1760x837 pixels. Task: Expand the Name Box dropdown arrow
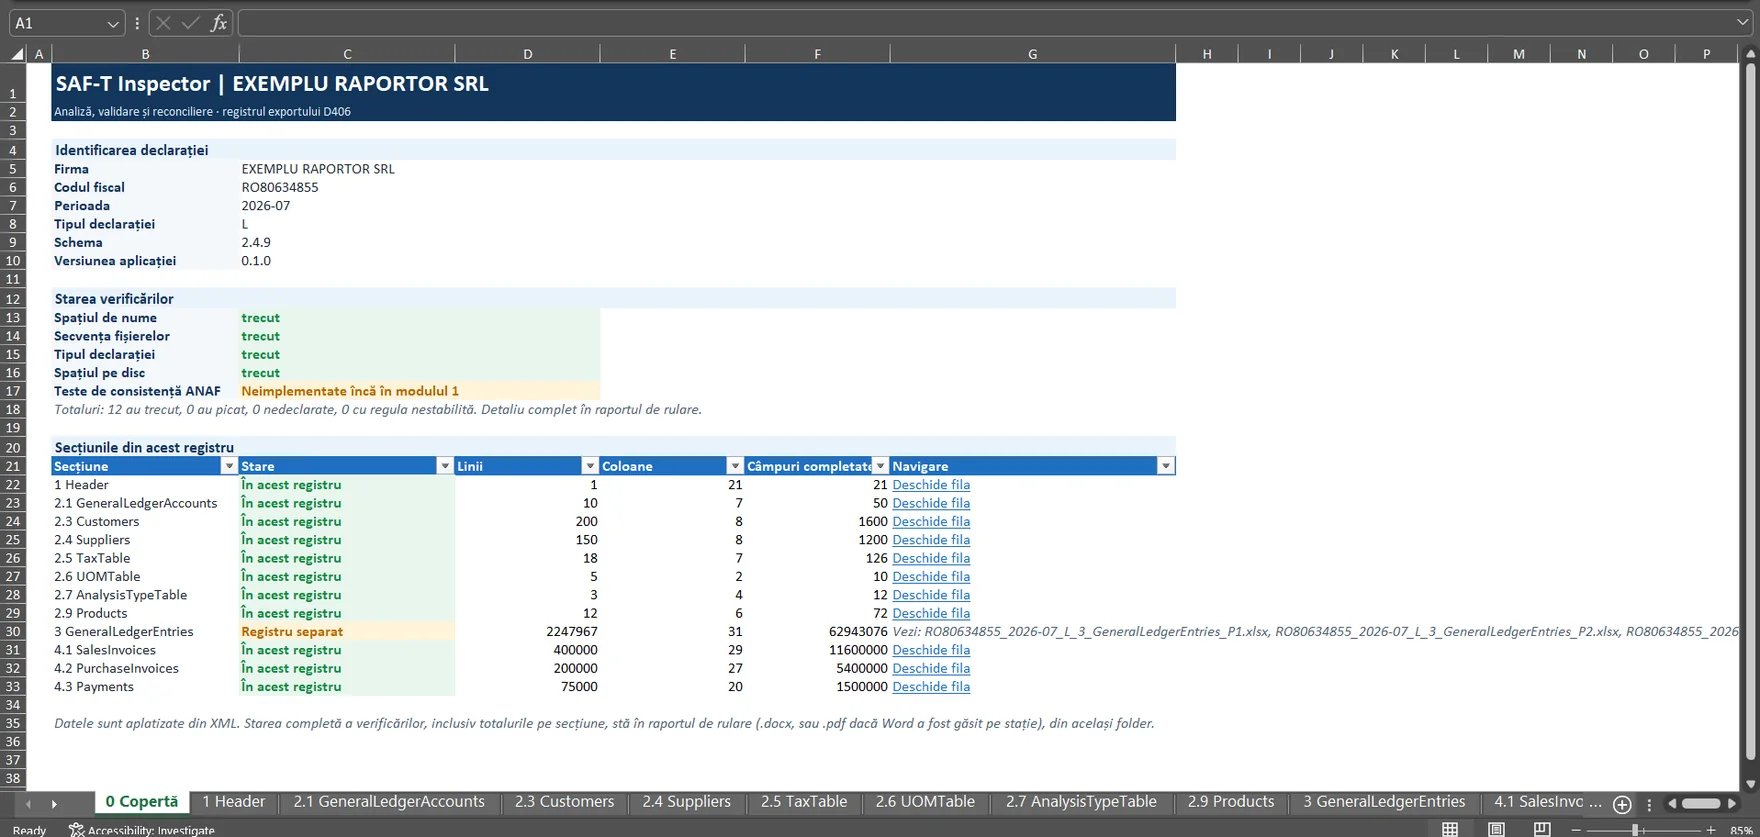click(x=113, y=23)
